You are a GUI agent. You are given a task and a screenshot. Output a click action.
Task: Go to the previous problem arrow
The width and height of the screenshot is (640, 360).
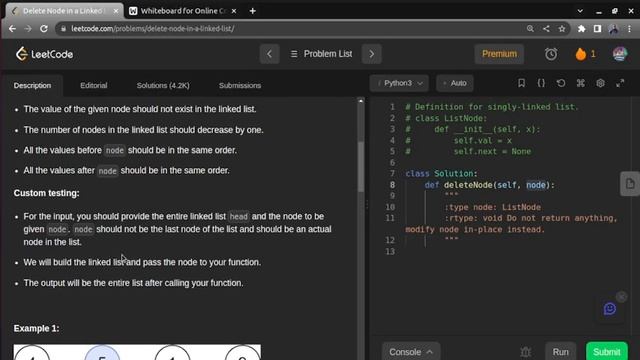click(x=269, y=54)
